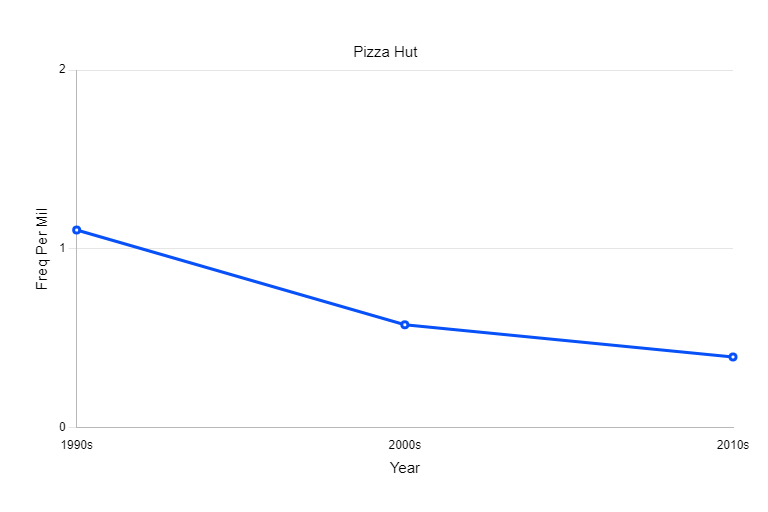Select the Freq Per Mil axis title
Image resolution: width=768 pixels, height=512 pixels.
[42, 249]
